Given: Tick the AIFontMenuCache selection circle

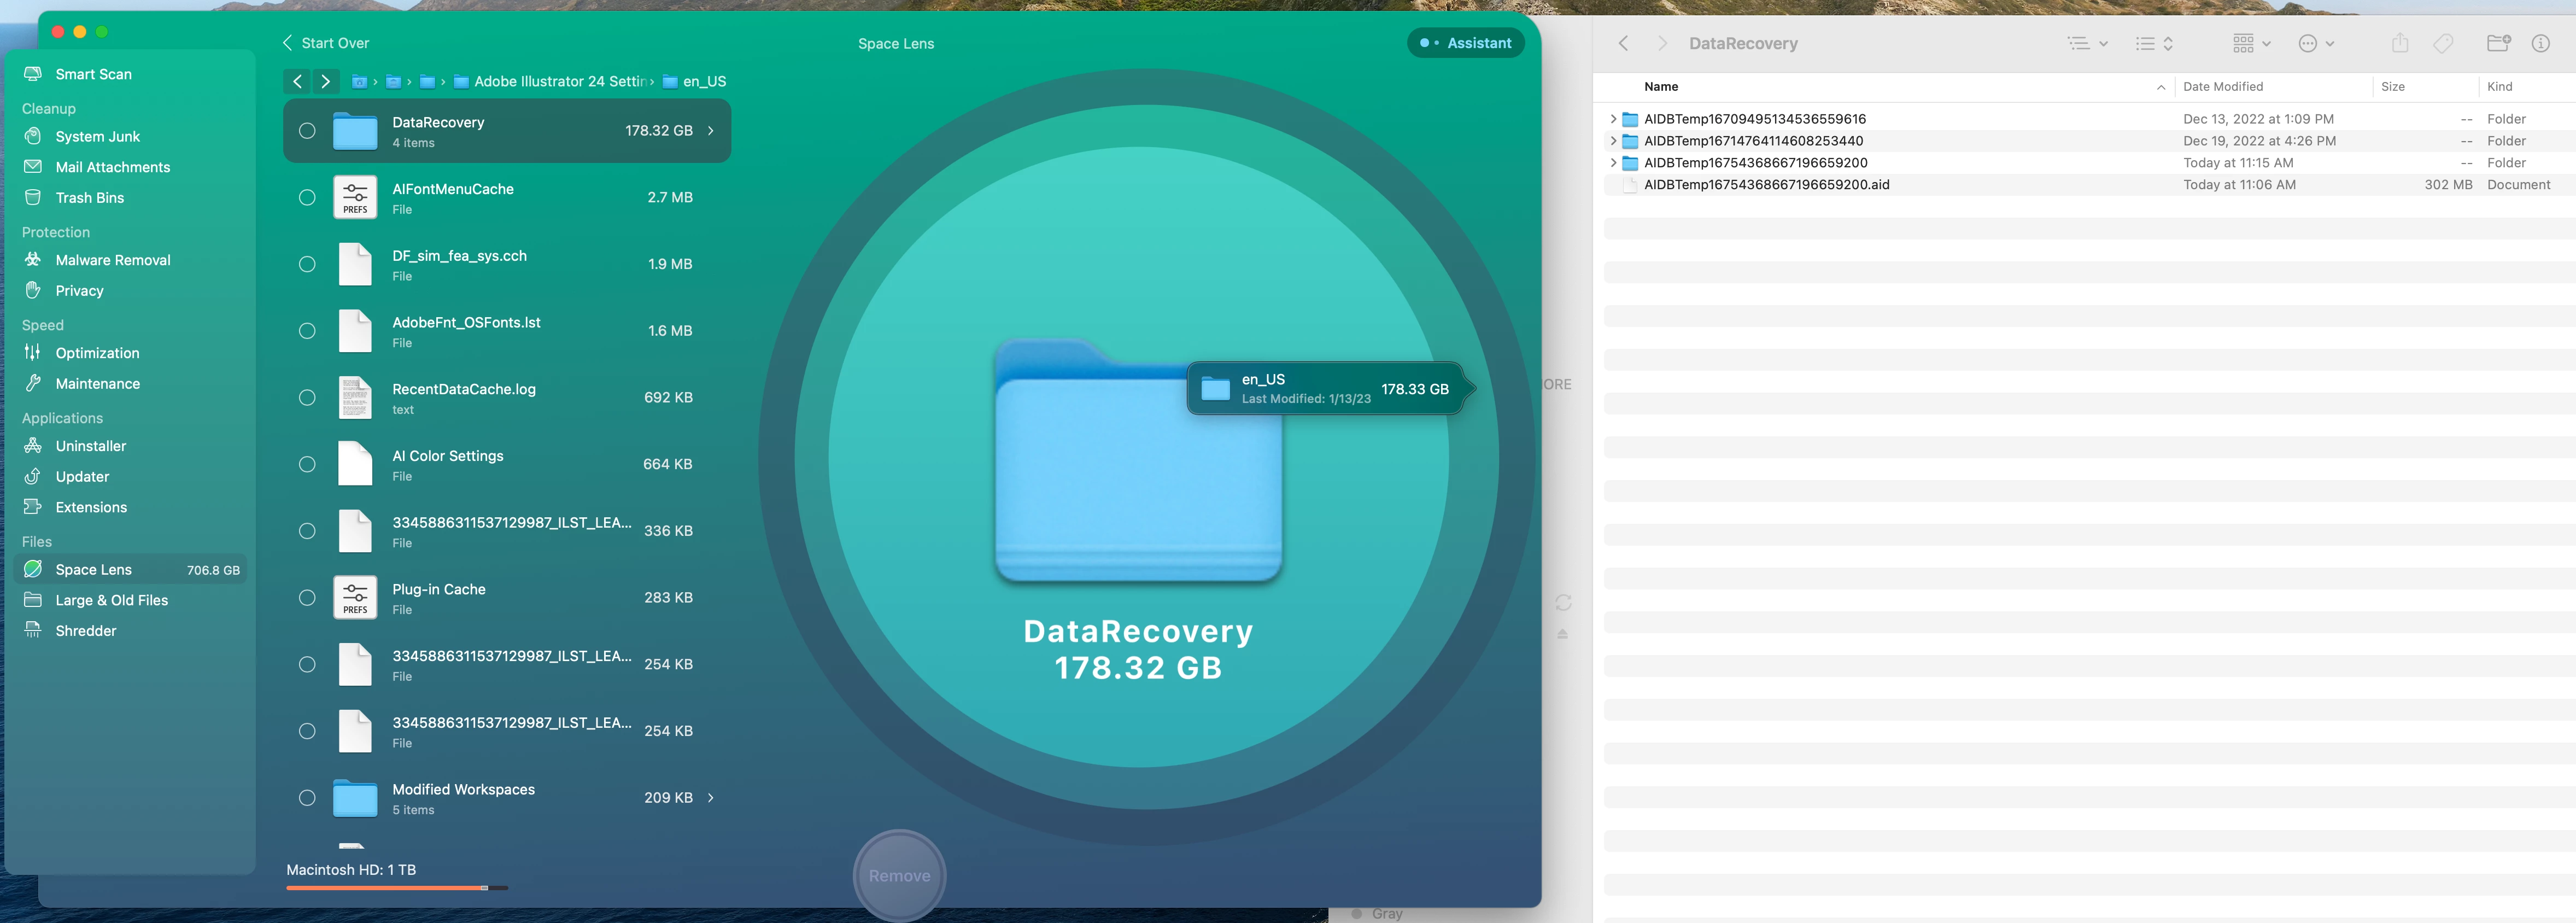Looking at the screenshot, I should coord(307,198).
